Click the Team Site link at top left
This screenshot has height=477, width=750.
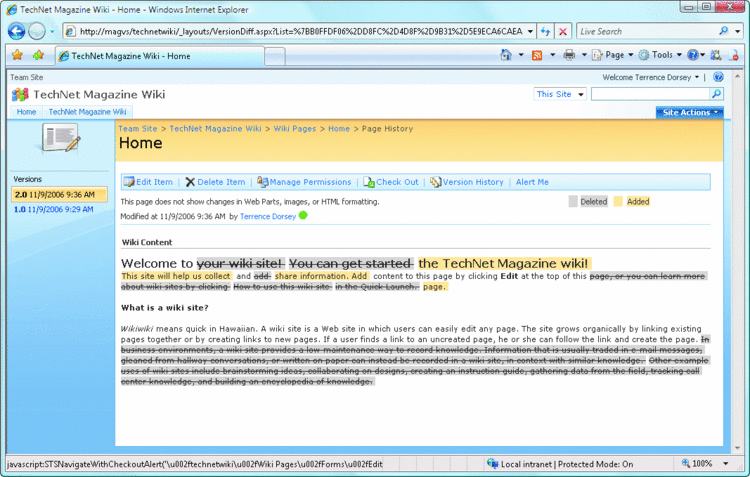coord(27,77)
